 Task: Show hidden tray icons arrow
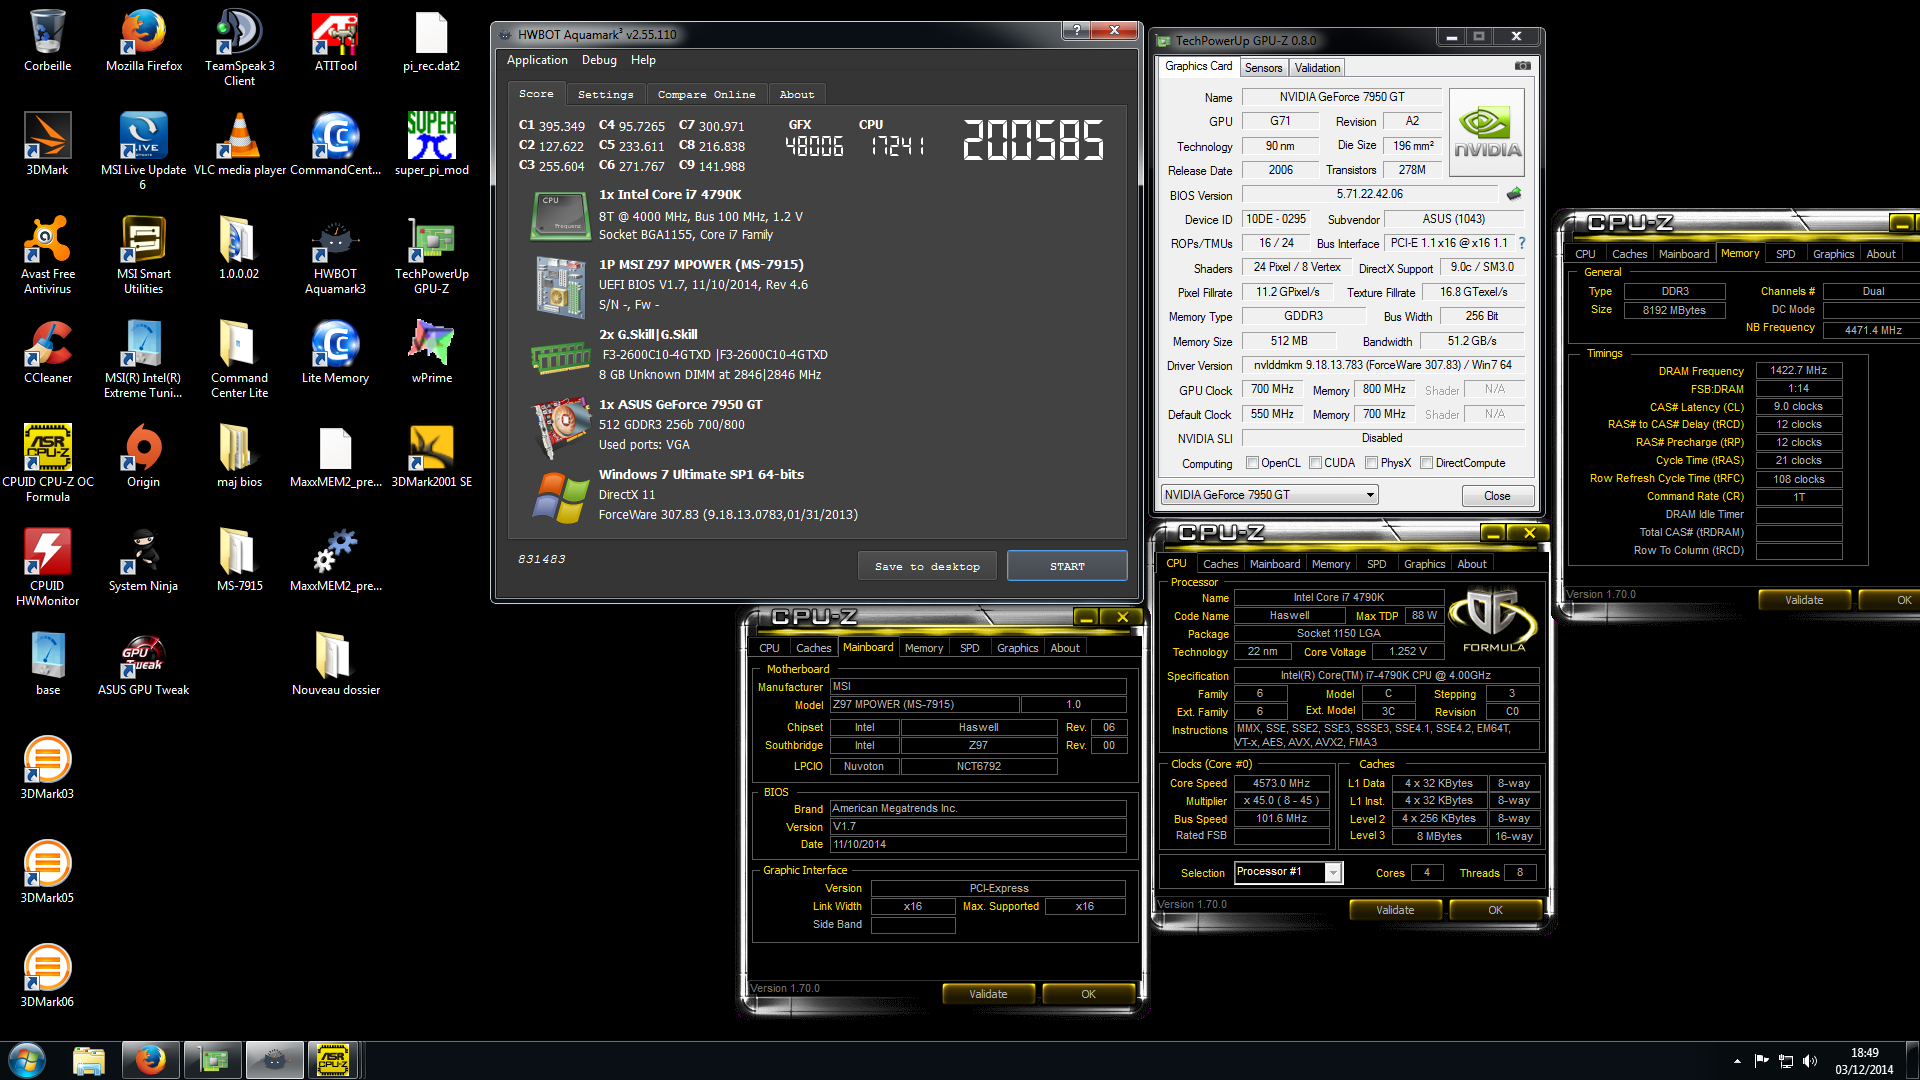1737,1061
